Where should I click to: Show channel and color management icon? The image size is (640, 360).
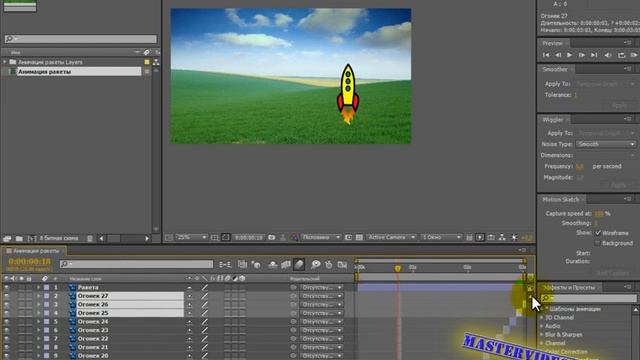(x=294, y=237)
